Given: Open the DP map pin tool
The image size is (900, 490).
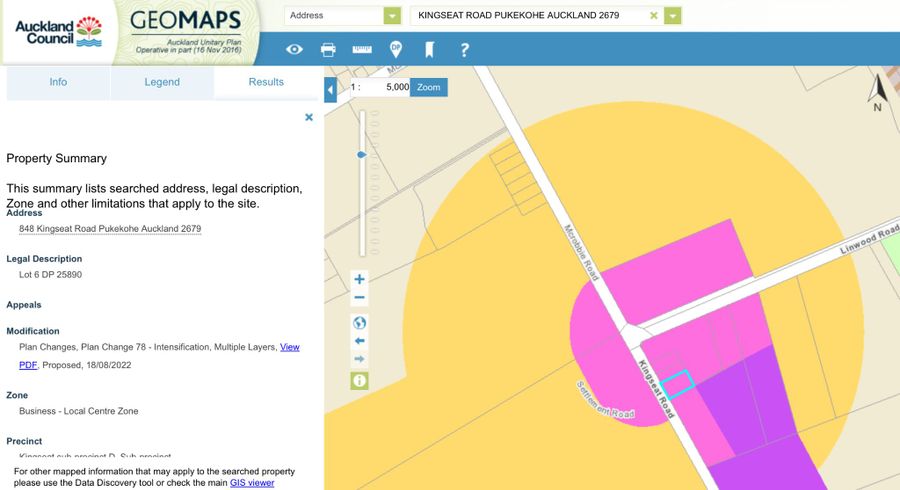Looking at the screenshot, I should [395, 49].
